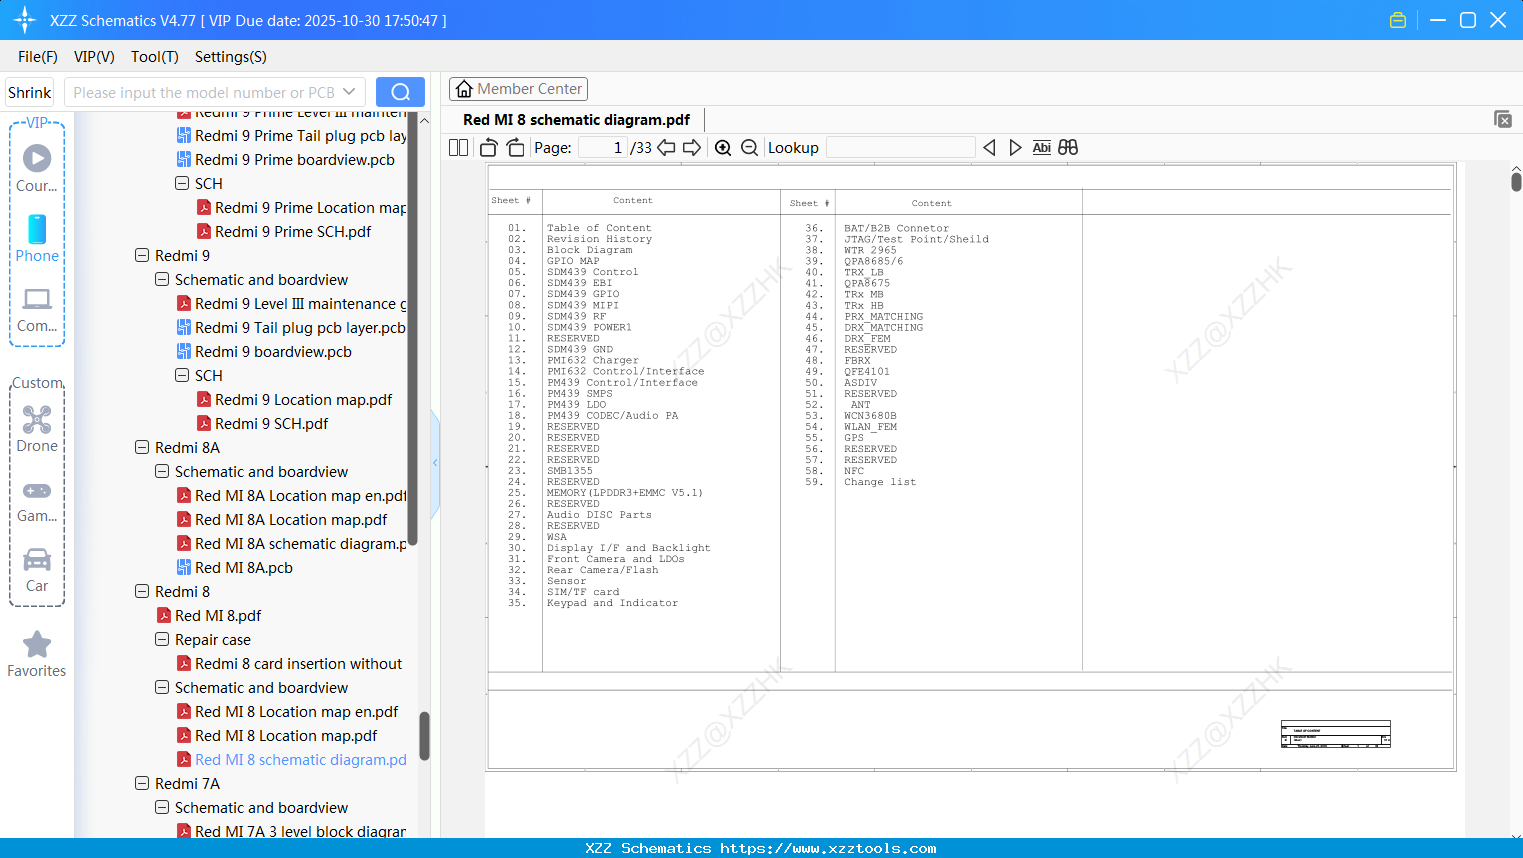The width and height of the screenshot is (1523, 858).
Task: Open the model number or PCB dropdown
Action: pyautogui.click(x=349, y=92)
